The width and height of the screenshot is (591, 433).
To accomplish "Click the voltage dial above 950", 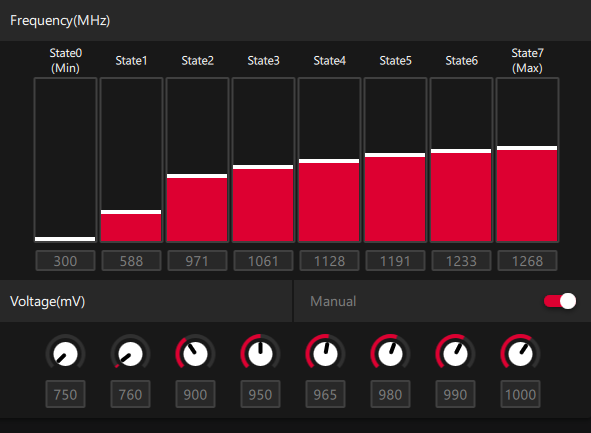I will point(260,354).
